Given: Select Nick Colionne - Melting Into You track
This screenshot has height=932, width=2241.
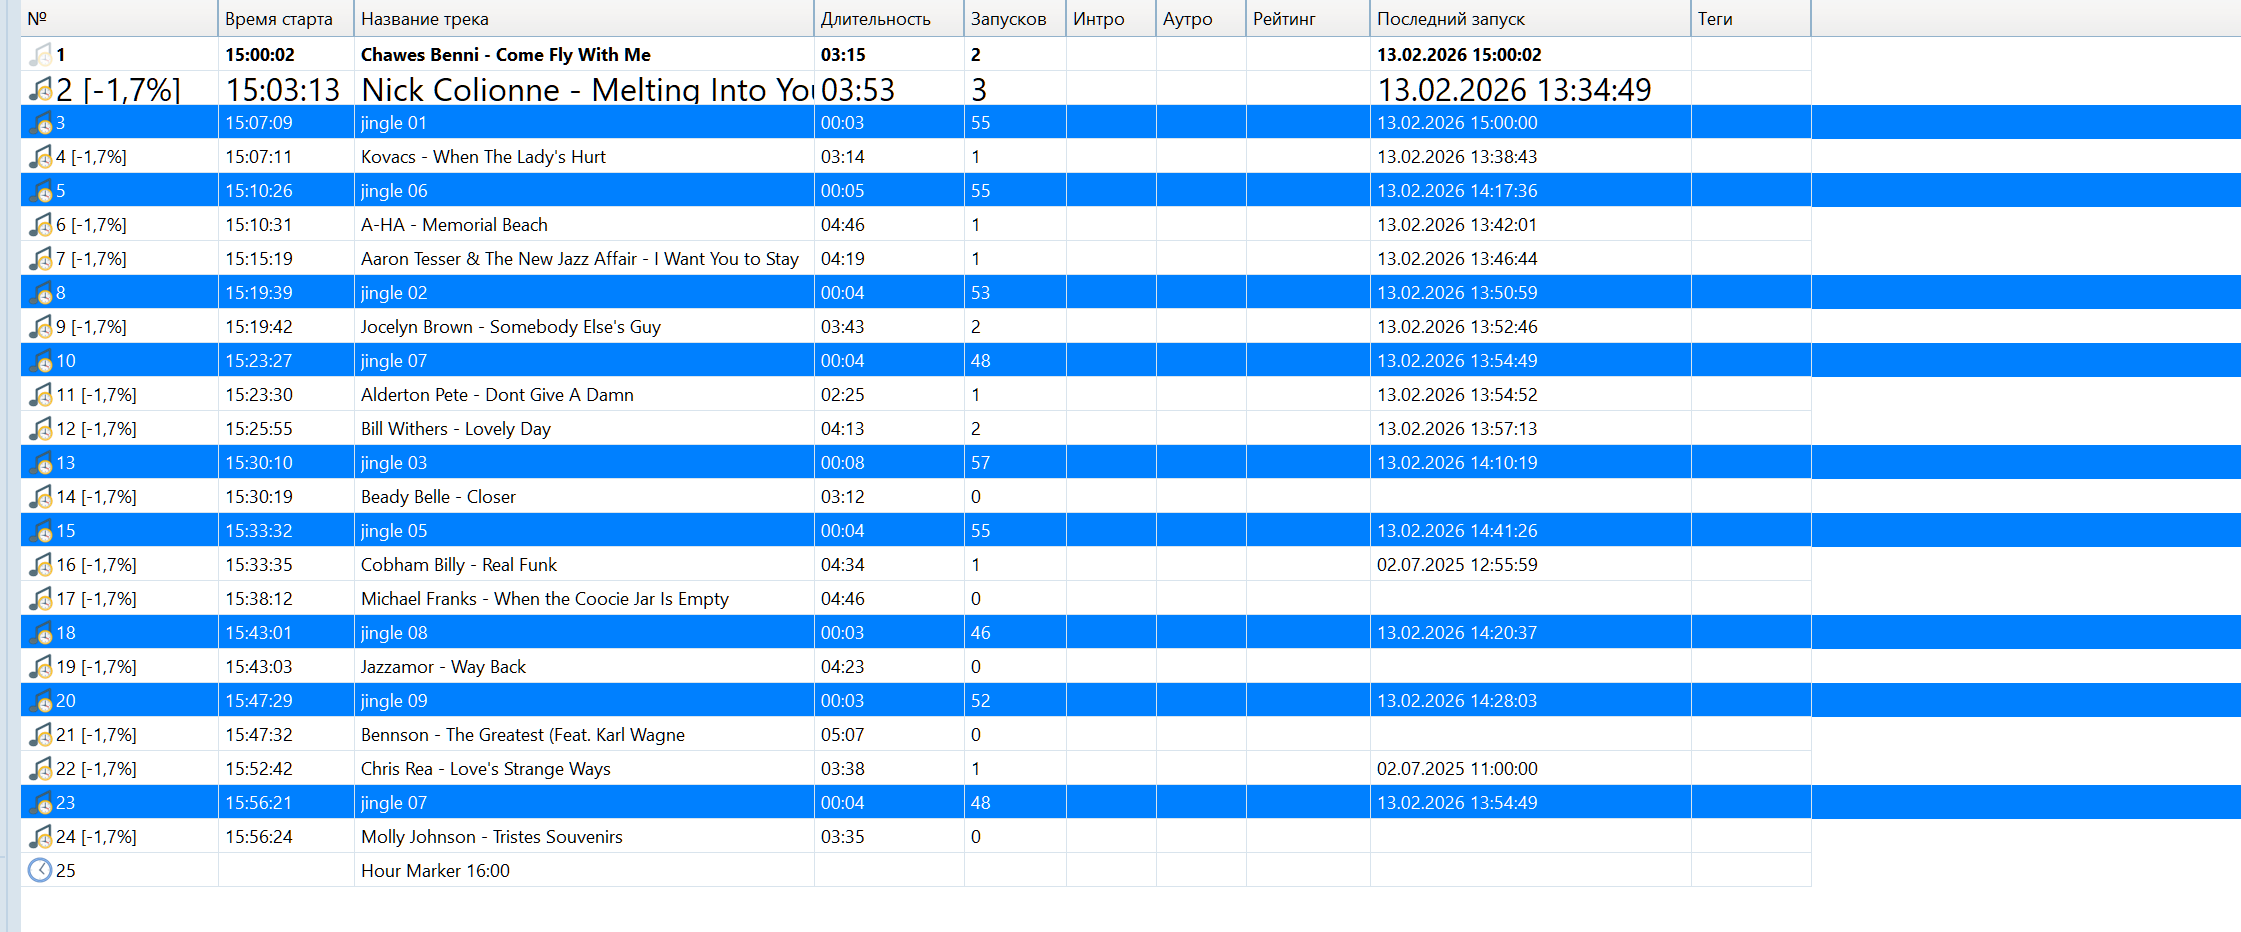Looking at the screenshot, I should (x=585, y=90).
